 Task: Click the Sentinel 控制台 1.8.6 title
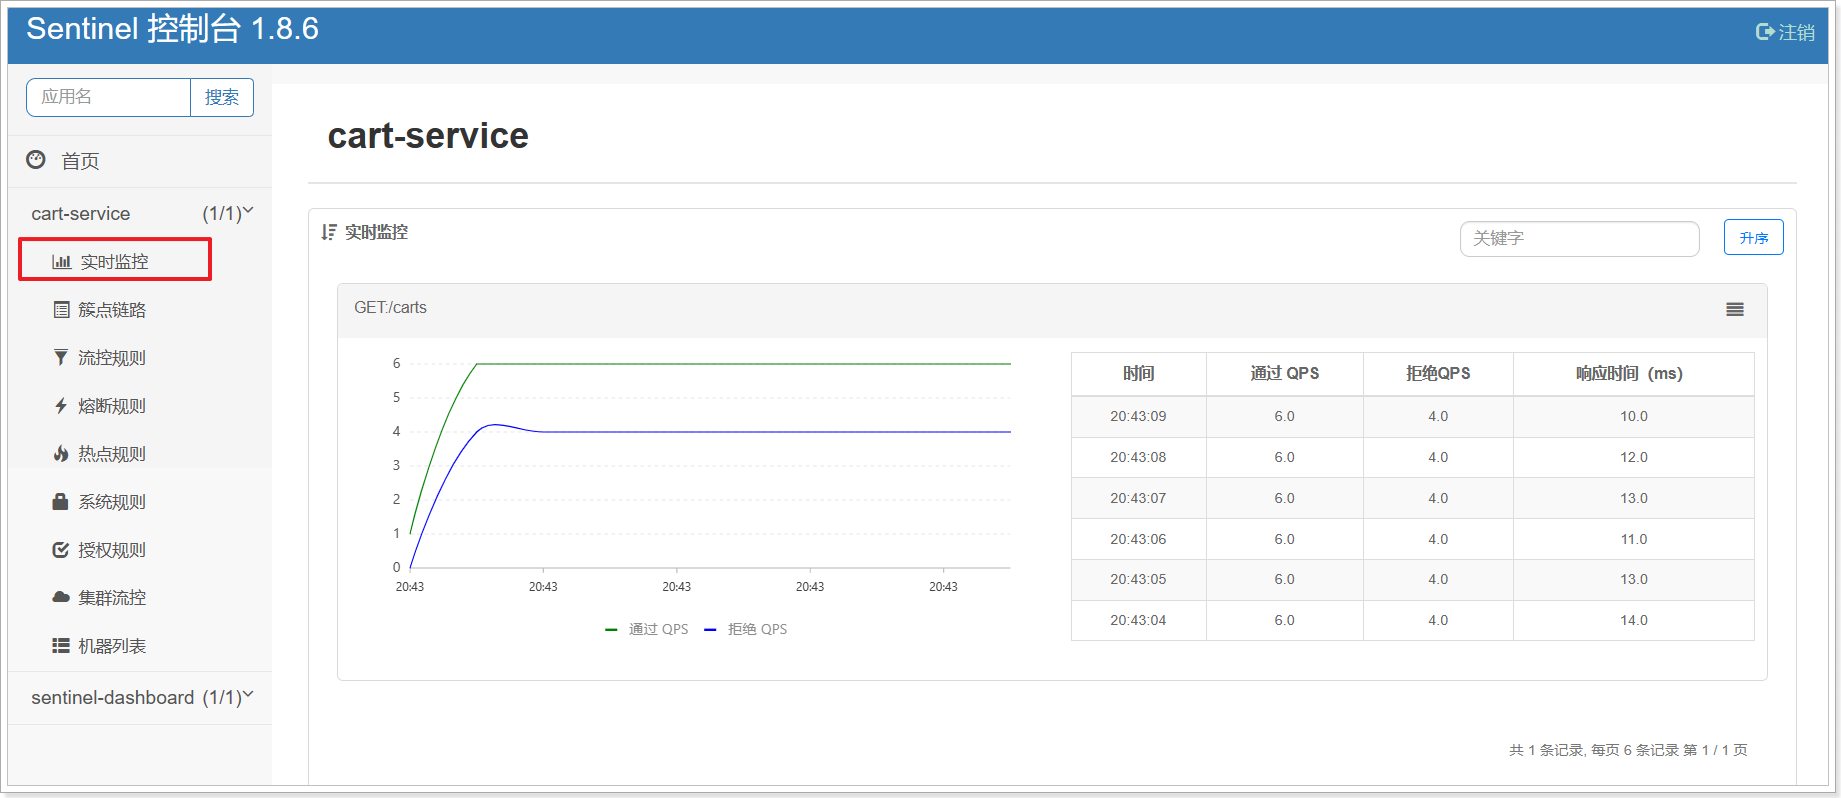pyautogui.click(x=173, y=29)
